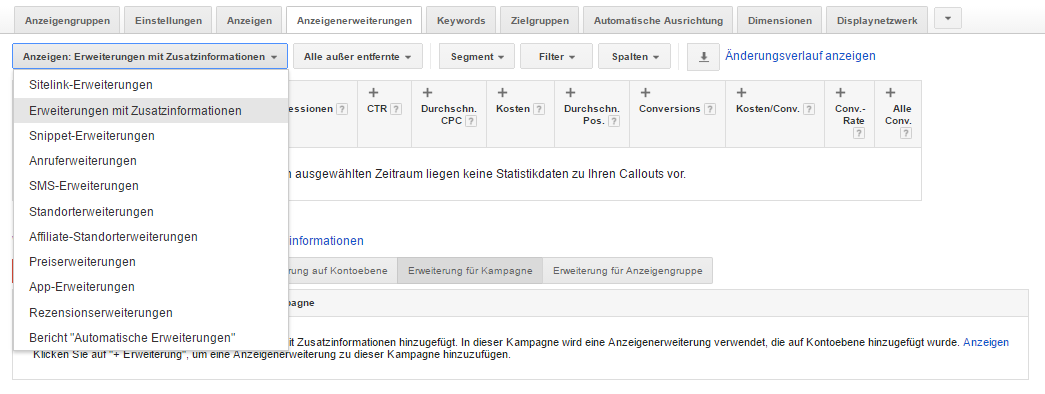The image size is (1045, 394).
Task: Click the plus icon above Kosten/Conv.
Action: pyautogui.click(x=741, y=93)
